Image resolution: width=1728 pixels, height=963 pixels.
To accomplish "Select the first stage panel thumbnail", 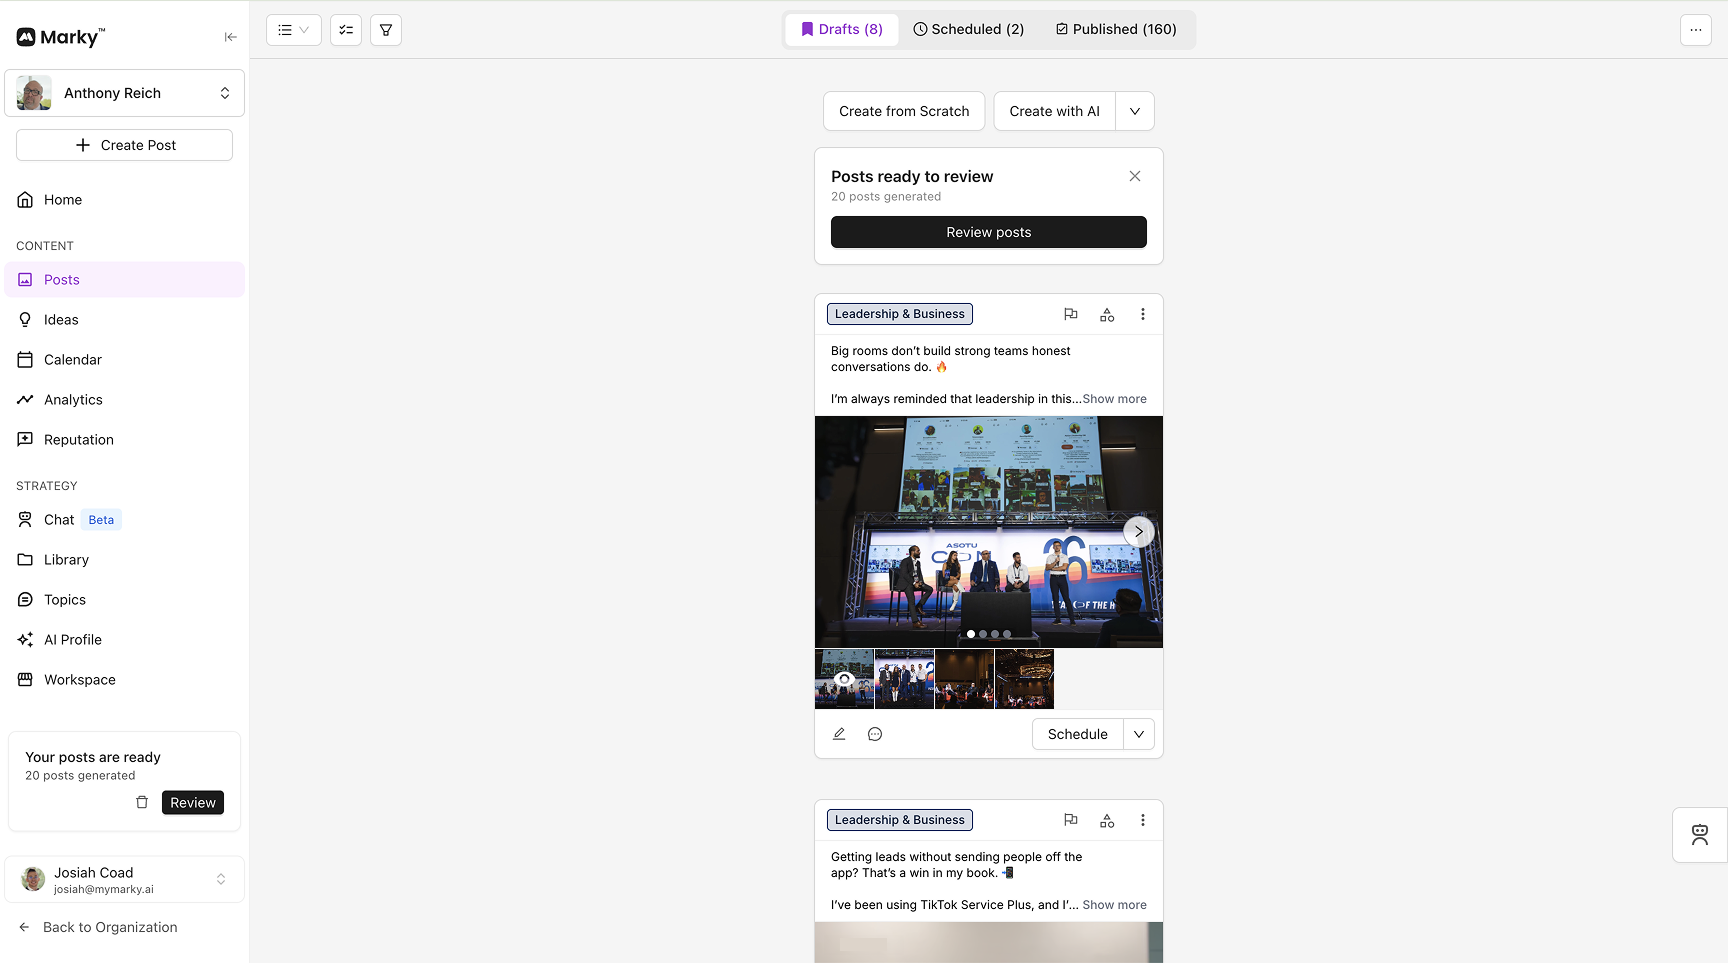I will (844, 679).
